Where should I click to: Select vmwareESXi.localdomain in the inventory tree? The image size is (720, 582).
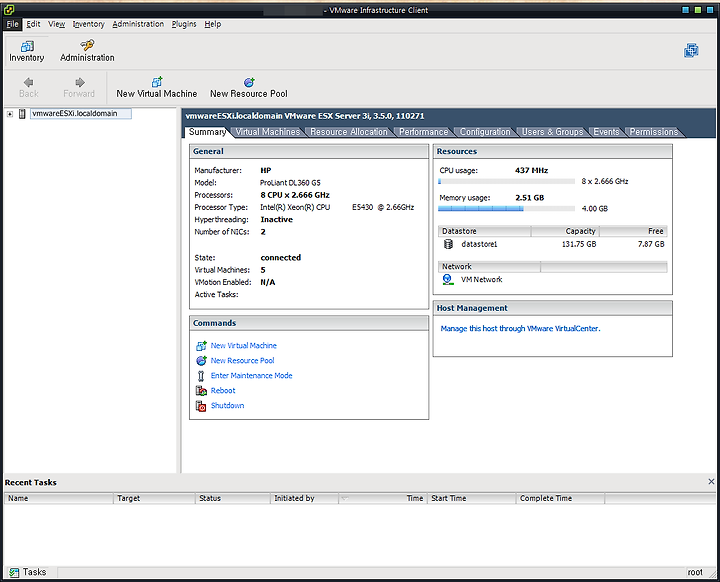click(x=80, y=113)
